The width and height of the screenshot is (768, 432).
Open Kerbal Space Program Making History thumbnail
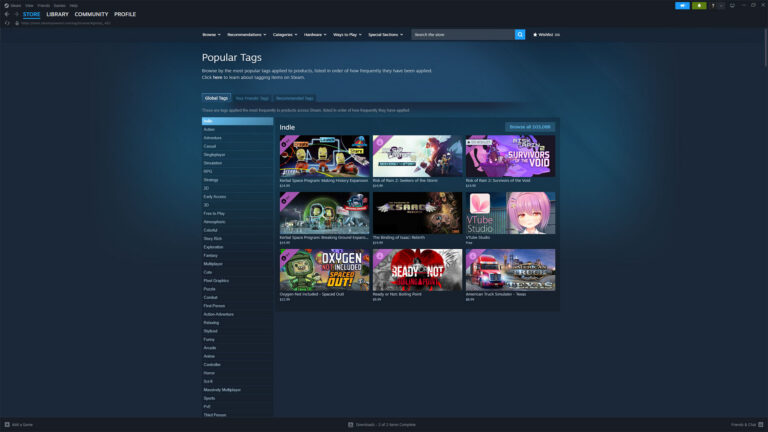(324, 156)
